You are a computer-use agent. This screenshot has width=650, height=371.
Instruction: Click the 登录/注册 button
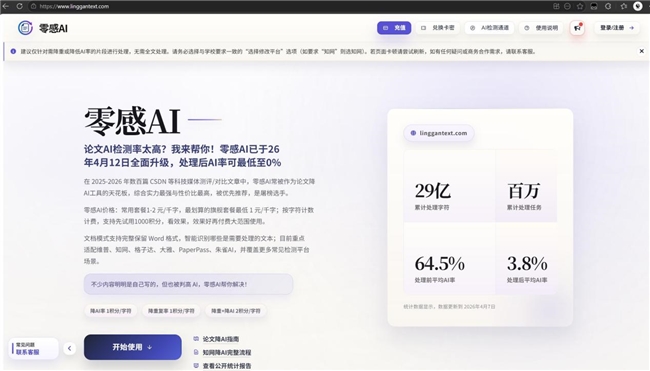point(616,28)
